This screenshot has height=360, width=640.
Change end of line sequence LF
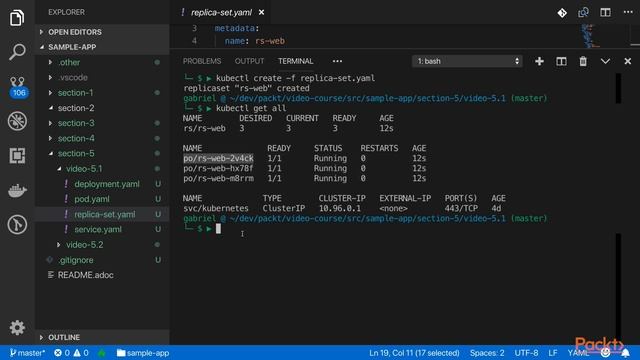point(553,353)
